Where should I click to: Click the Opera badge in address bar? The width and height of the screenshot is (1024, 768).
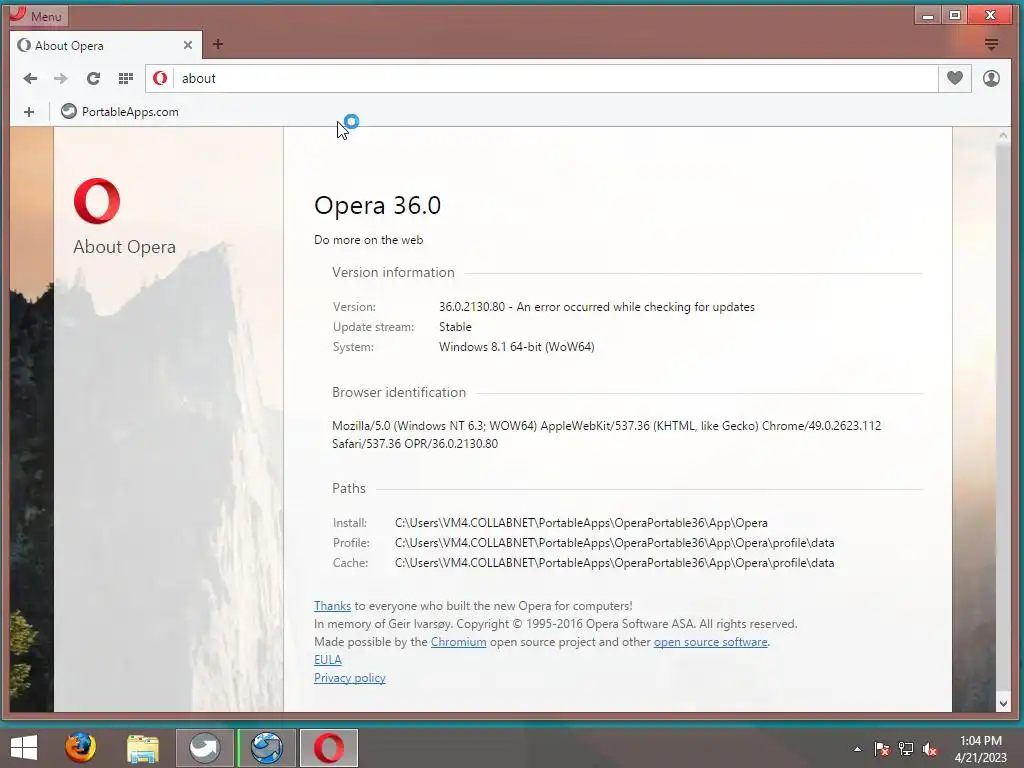pyautogui.click(x=160, y=78)
